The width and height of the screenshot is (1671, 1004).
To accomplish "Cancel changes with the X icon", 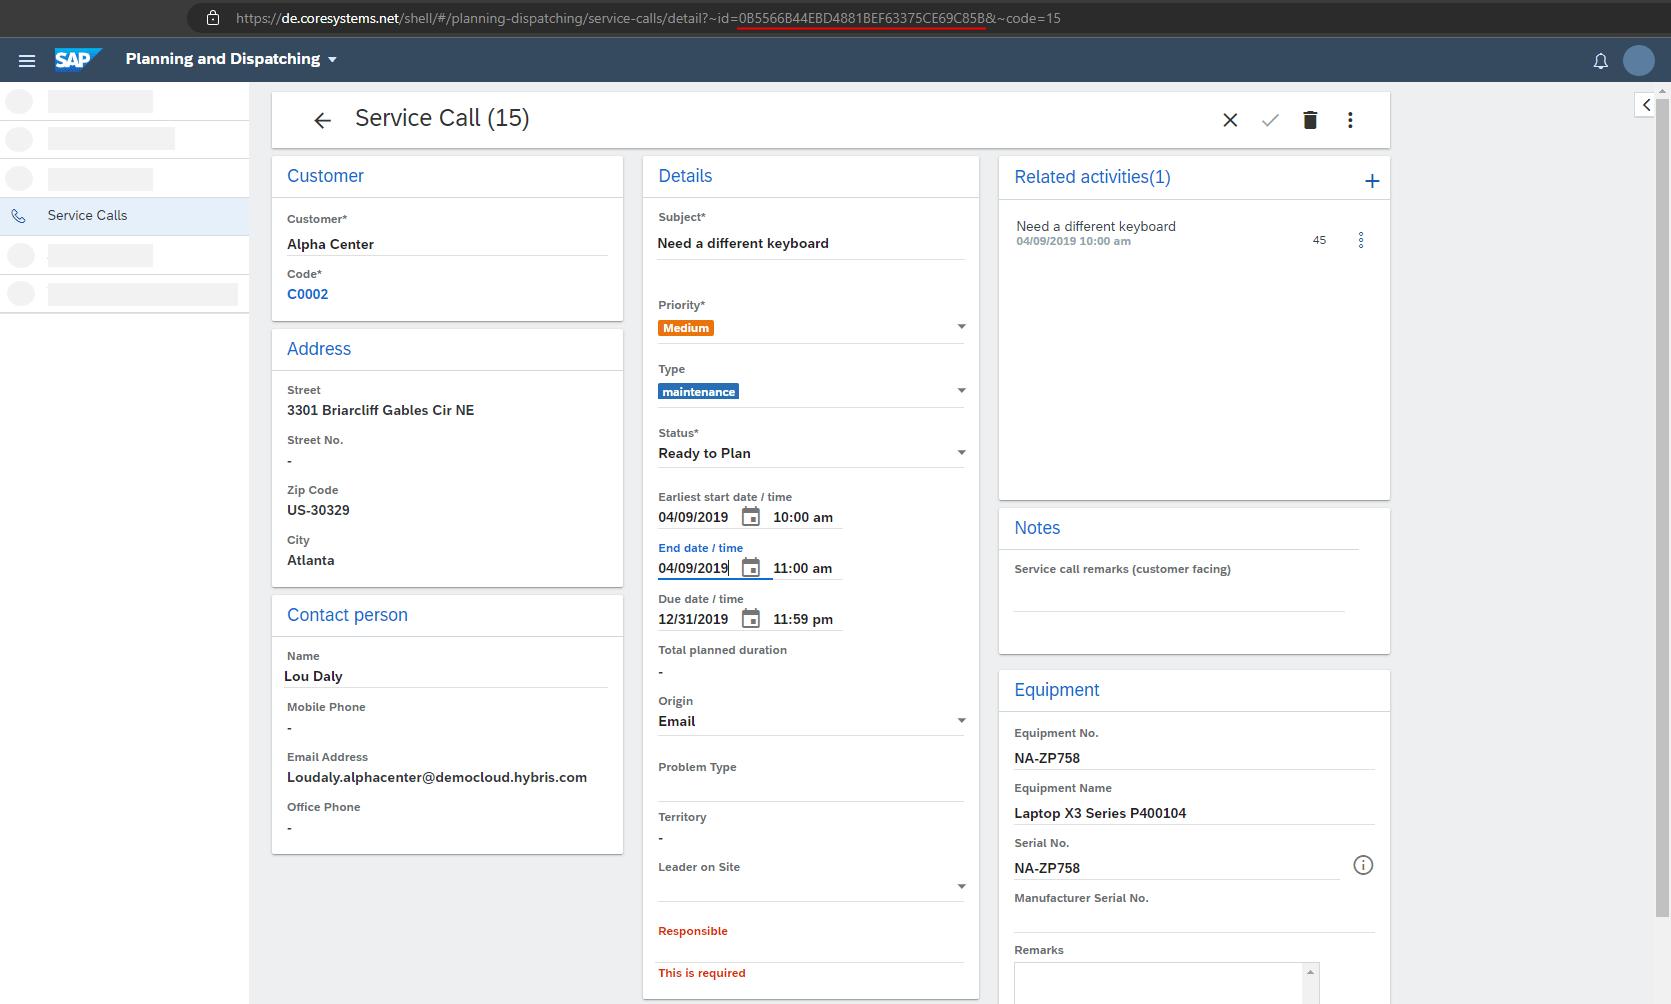I will 1230,120.
